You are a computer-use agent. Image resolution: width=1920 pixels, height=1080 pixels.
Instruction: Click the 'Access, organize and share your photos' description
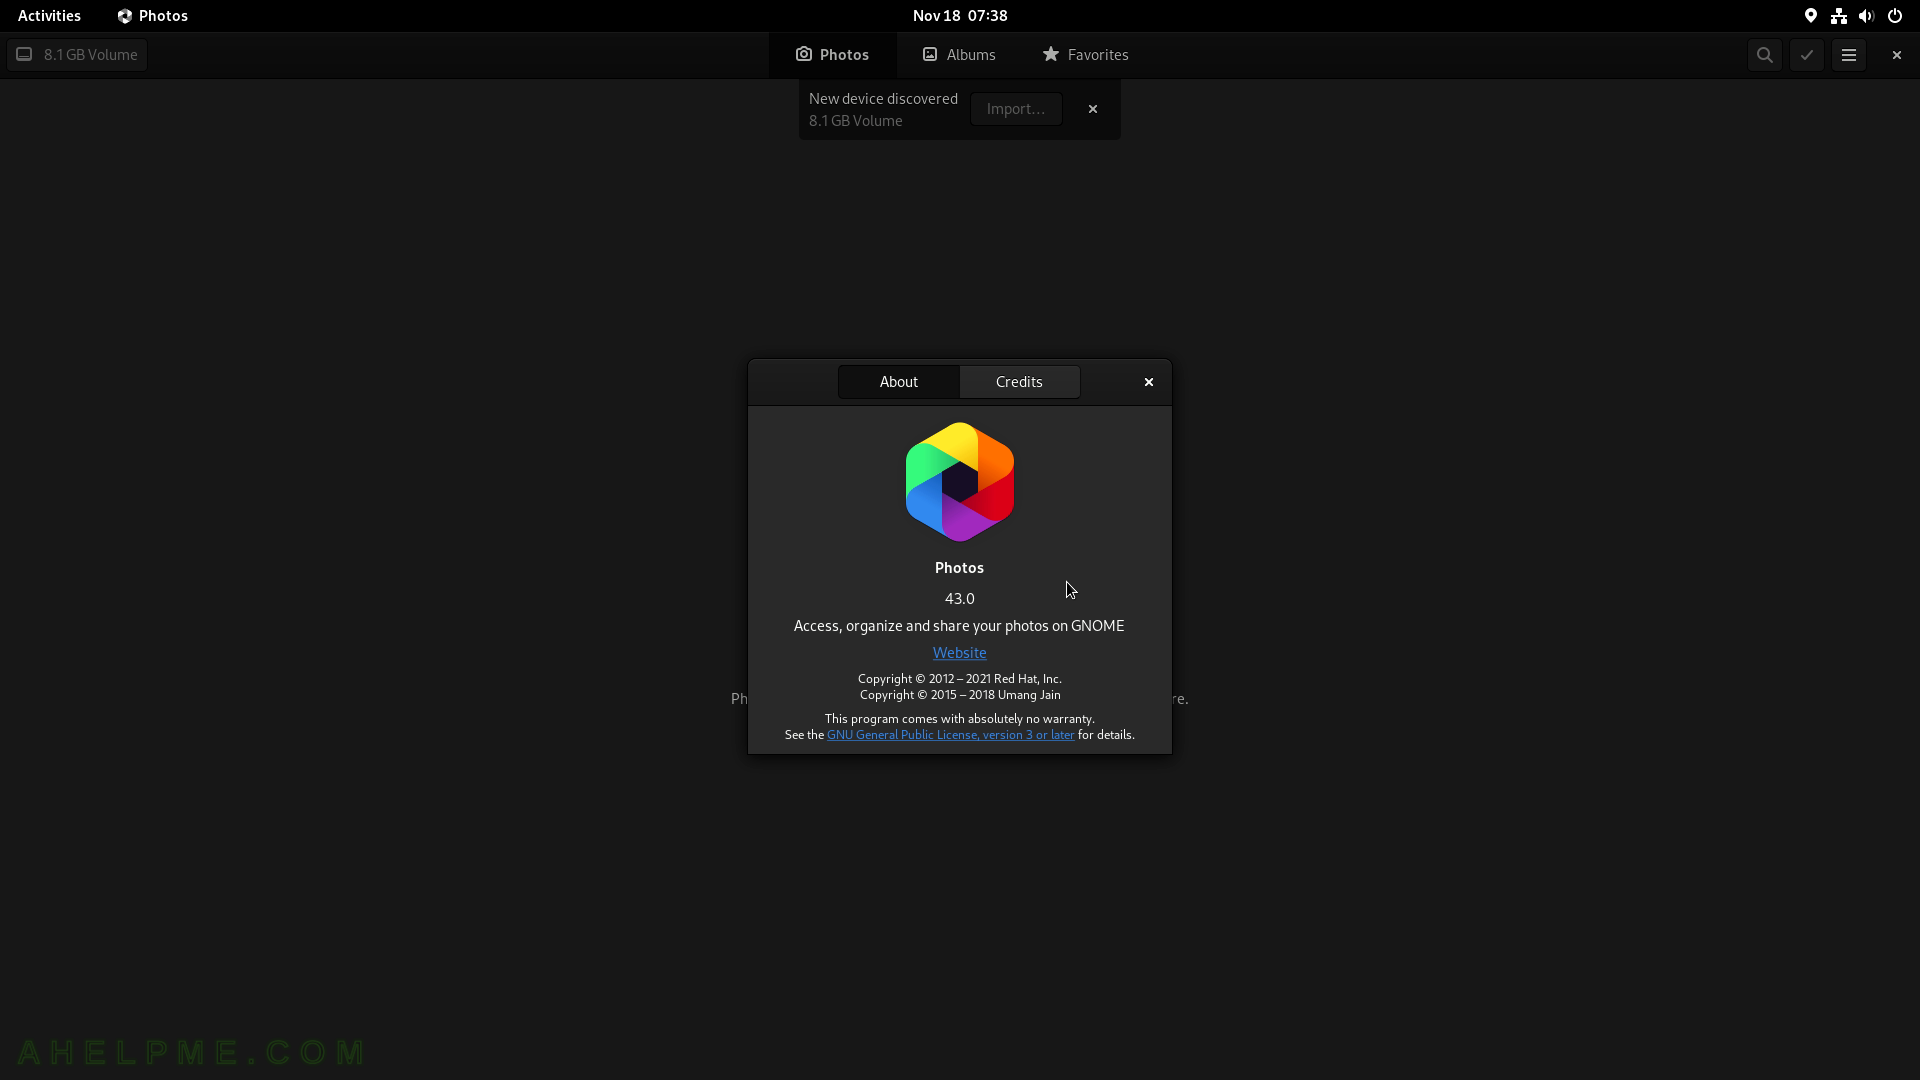(x=959, y=626)
